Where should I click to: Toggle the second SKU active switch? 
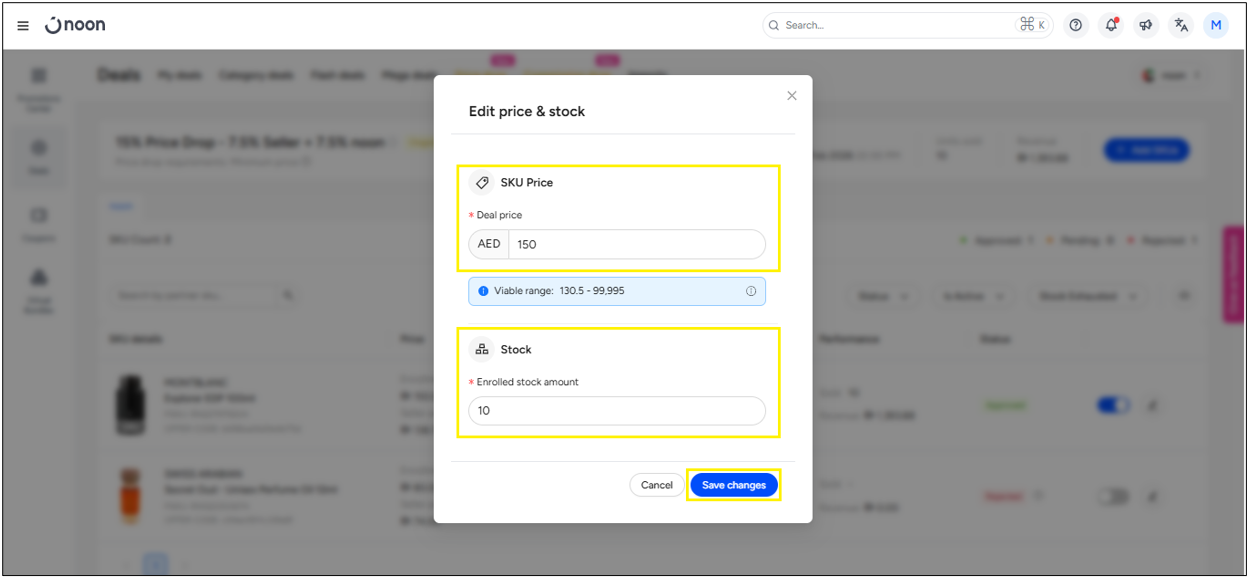(x=1113, y=496)
